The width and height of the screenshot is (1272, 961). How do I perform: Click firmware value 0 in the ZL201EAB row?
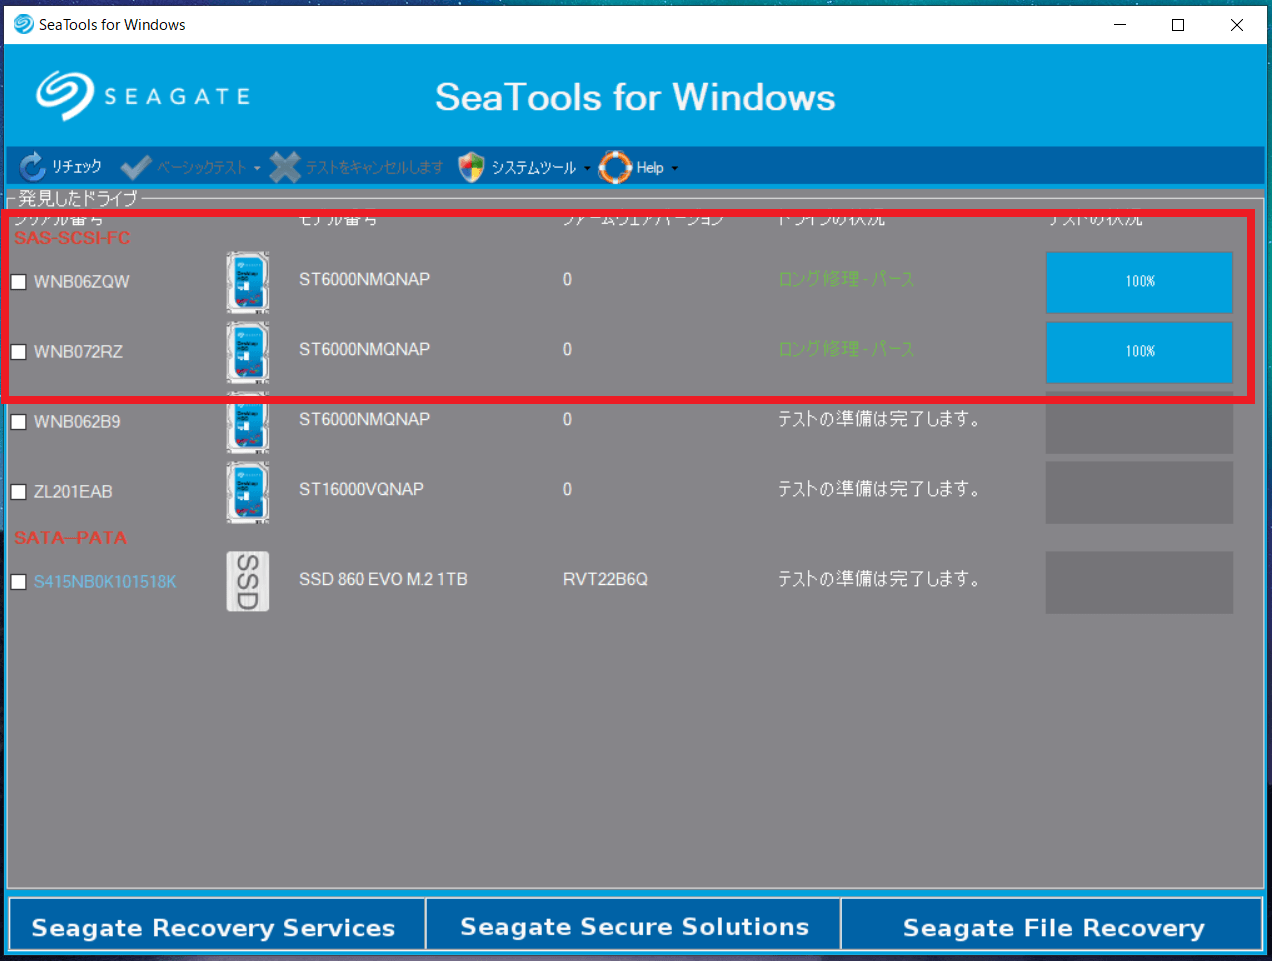point(567,489)
